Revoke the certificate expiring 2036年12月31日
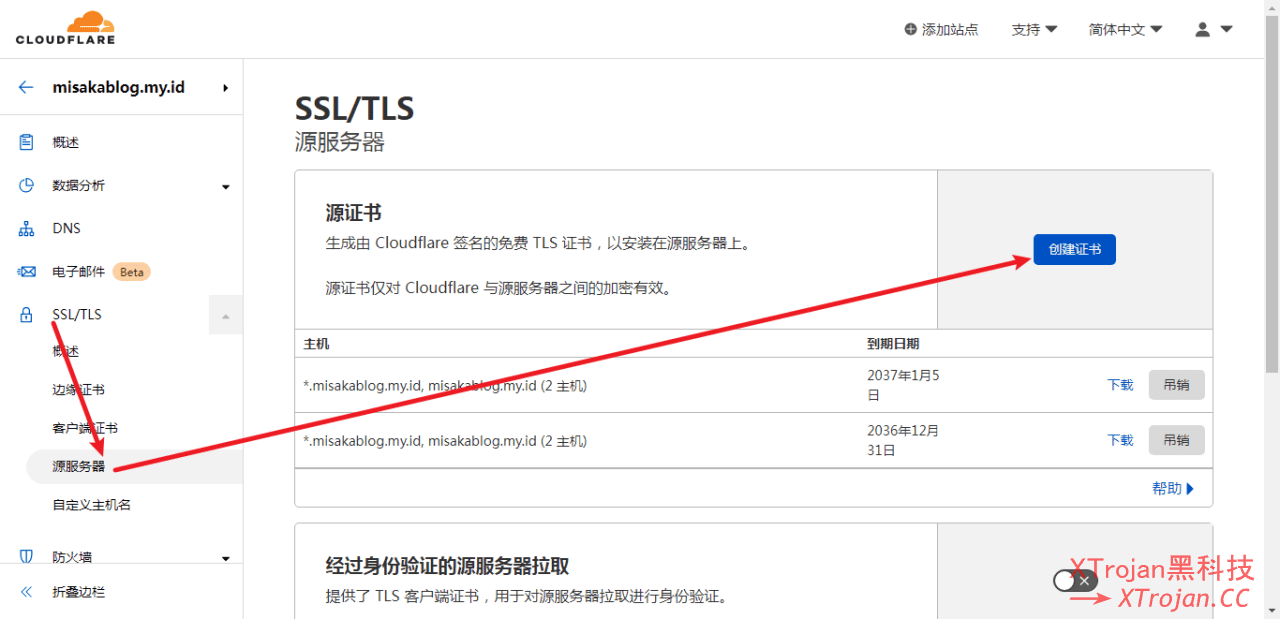Screen dimensions: 1280x619 (1176, 440)
